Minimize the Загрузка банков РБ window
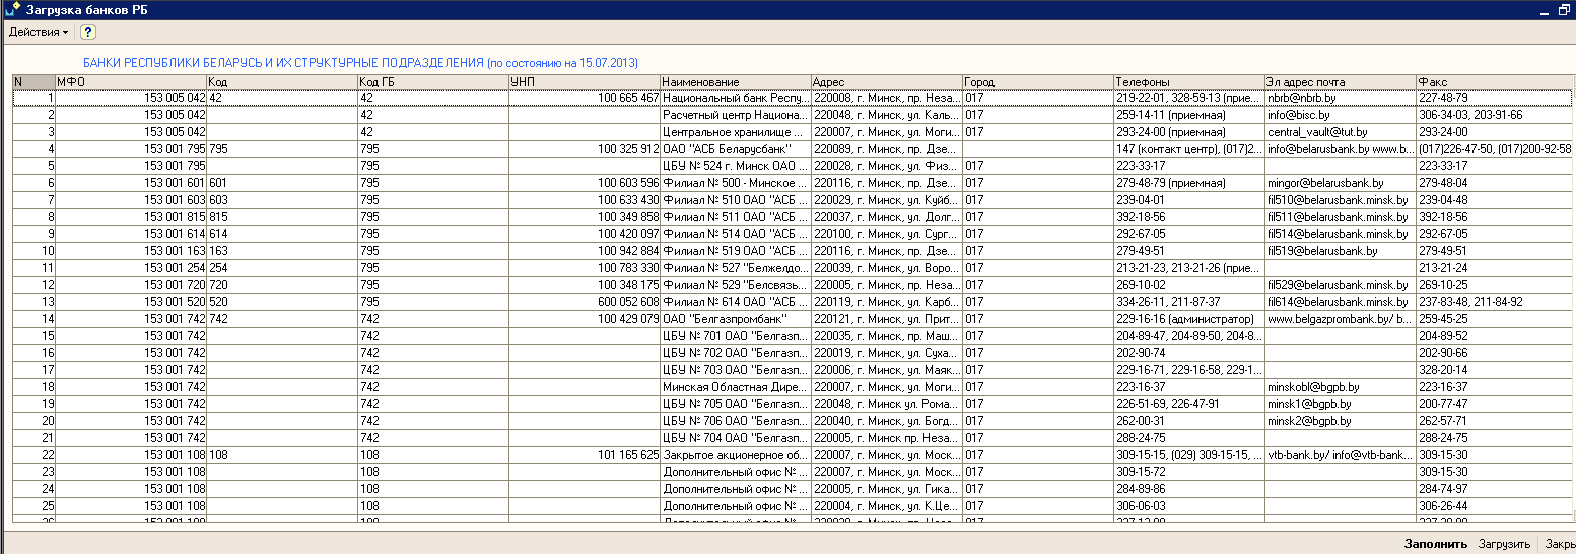The height and width of the screenshot is (554, 1576). [1544, 10]
